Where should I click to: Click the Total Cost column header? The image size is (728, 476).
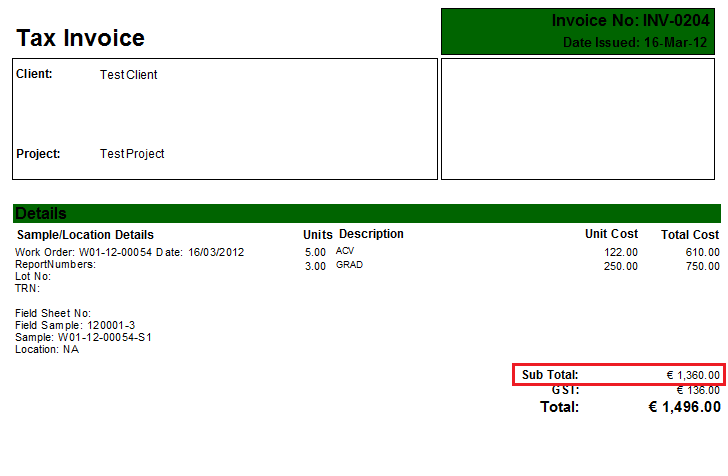690,235
